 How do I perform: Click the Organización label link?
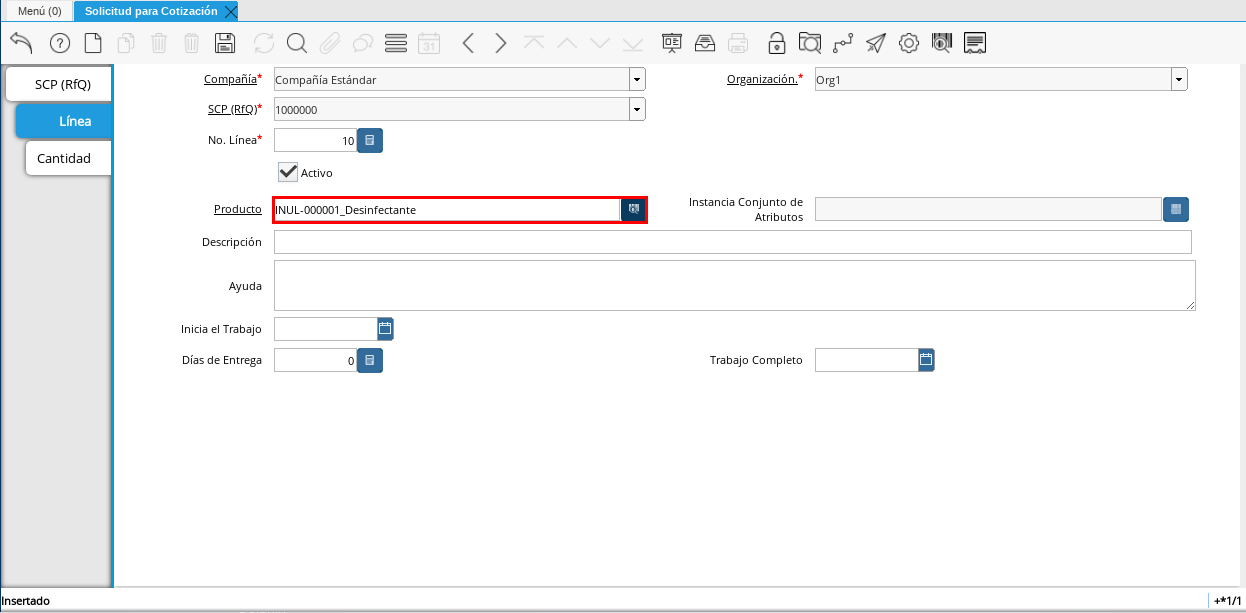click(x=762, y=79)
